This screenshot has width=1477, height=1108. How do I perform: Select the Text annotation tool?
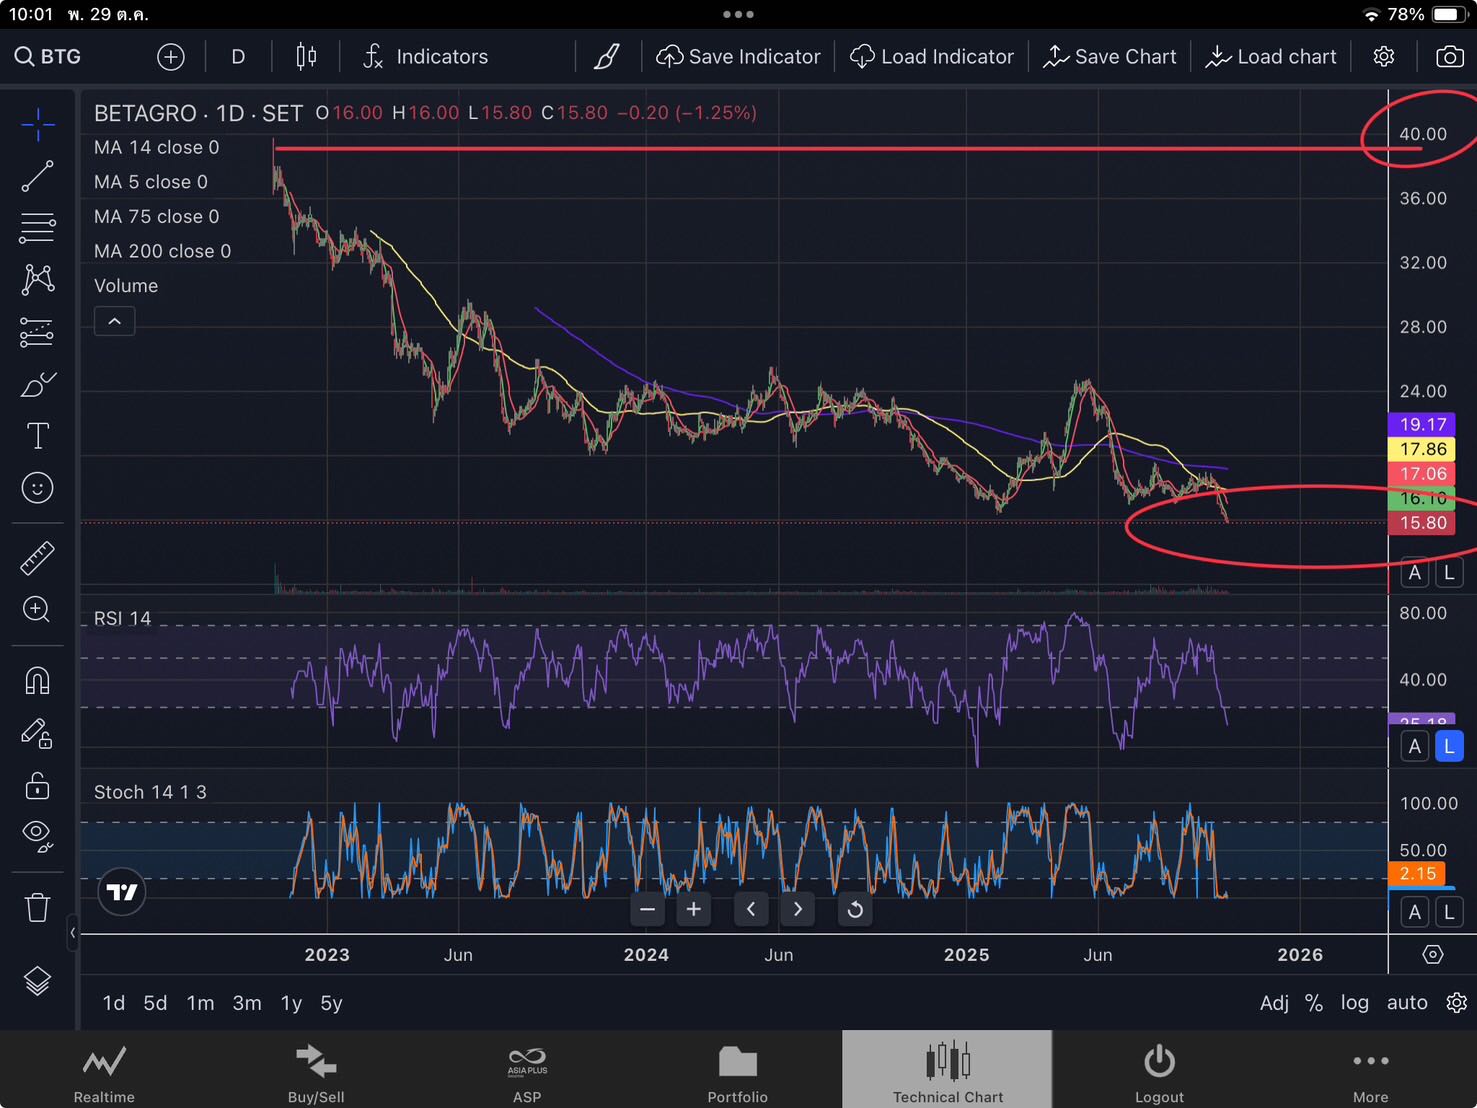(x=37, y=436)
